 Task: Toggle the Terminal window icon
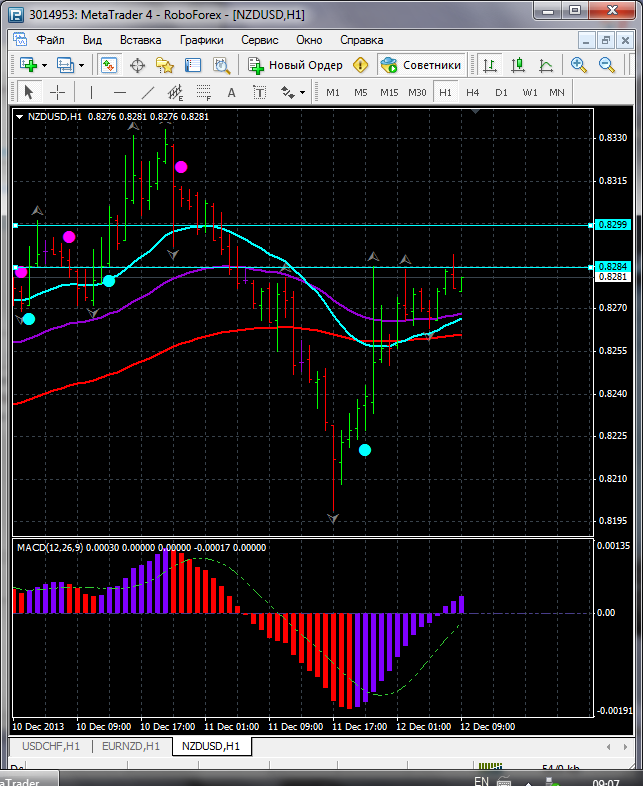click(x=193, y=65)
